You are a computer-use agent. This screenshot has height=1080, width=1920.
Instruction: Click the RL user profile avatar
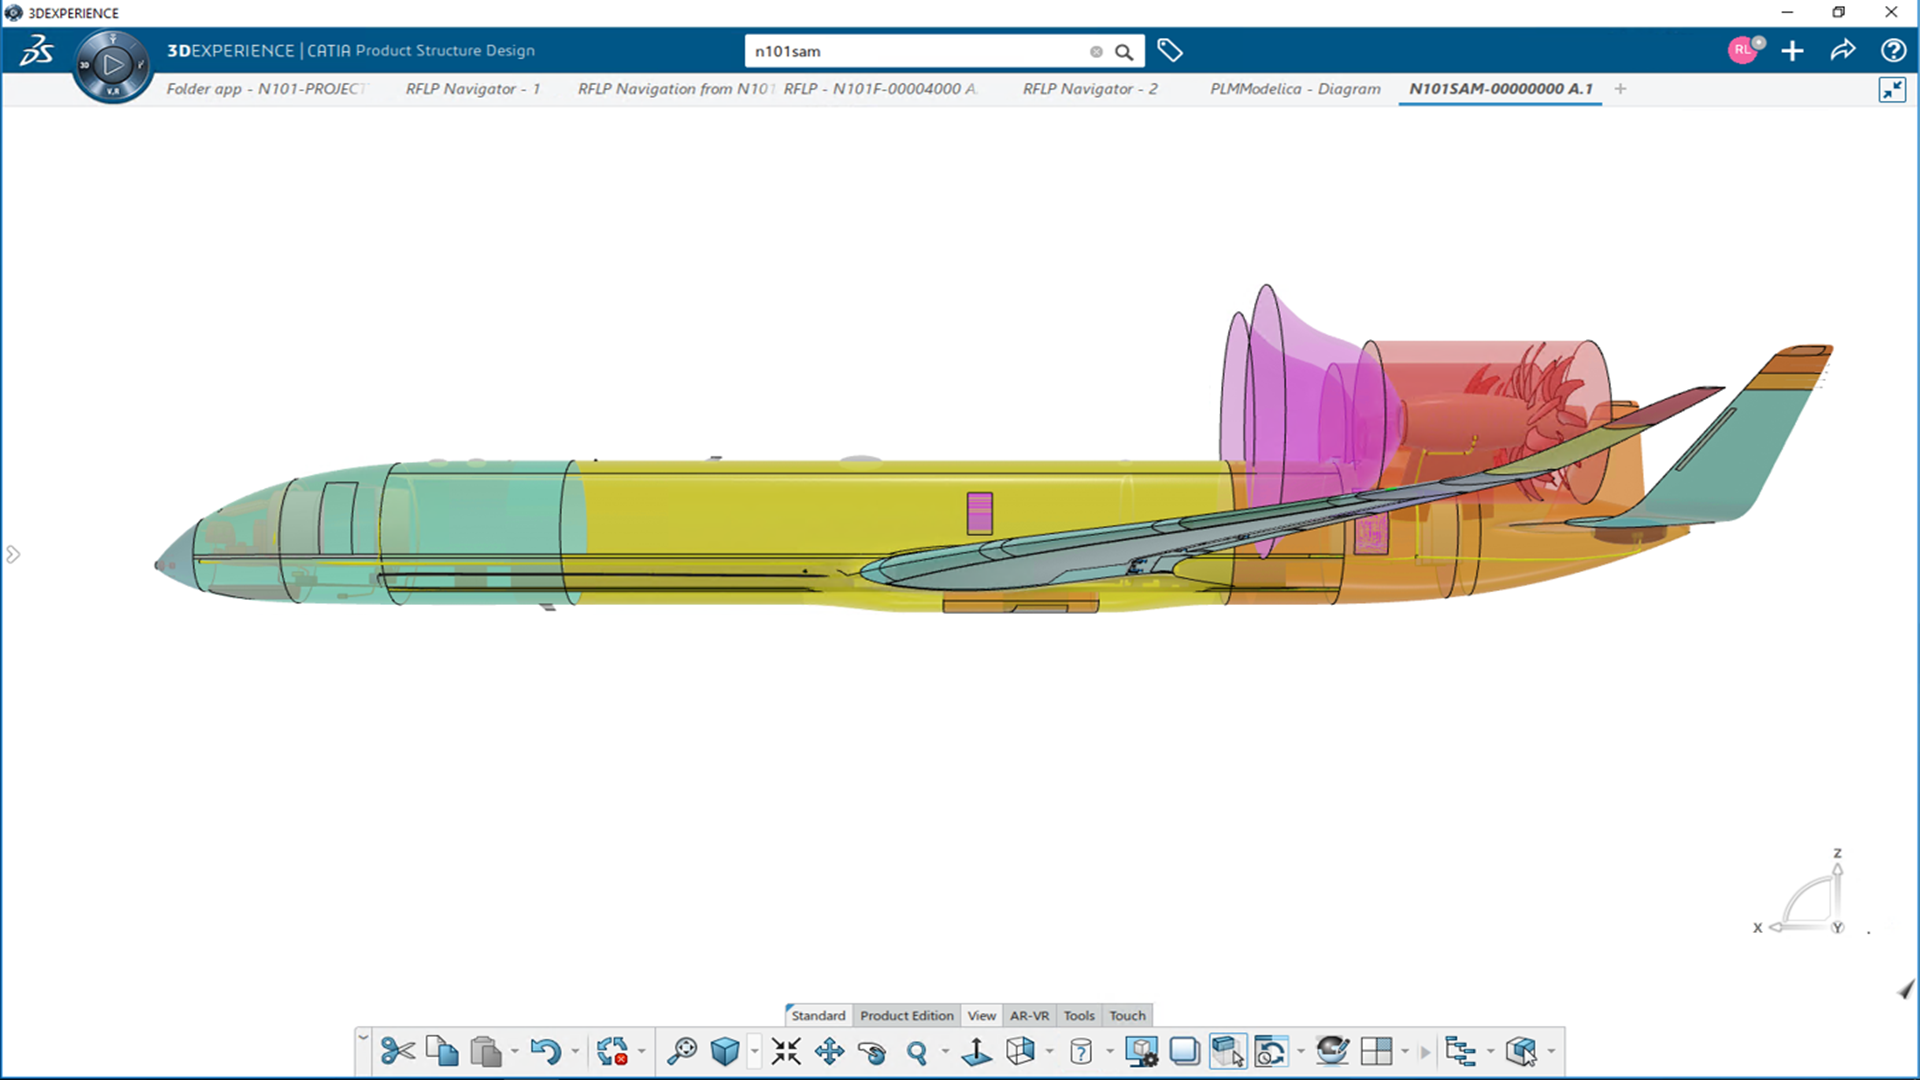pos(1744,50)
